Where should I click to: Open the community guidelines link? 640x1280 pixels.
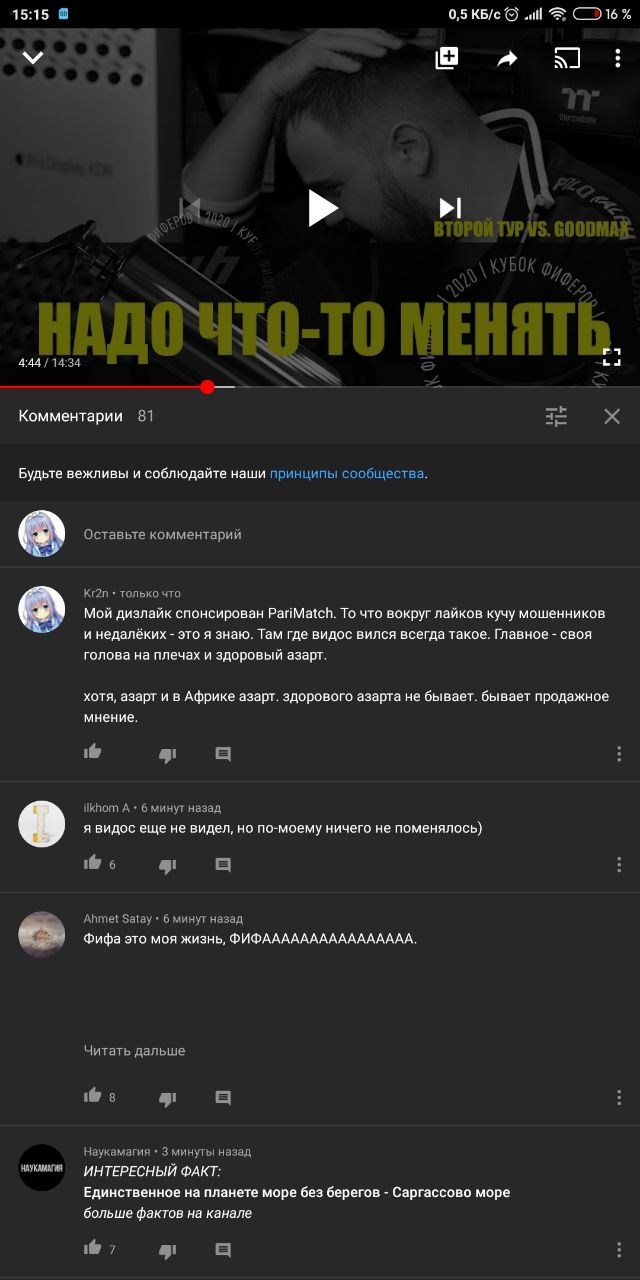point(347,473)
